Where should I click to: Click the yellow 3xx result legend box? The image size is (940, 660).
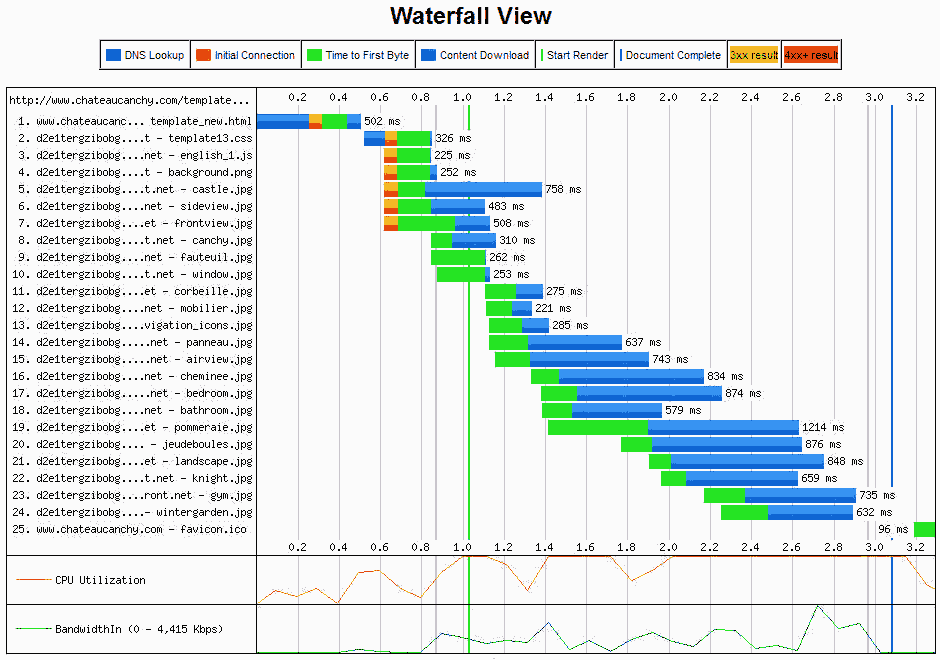pyautogui.click(x=754, y=55)
